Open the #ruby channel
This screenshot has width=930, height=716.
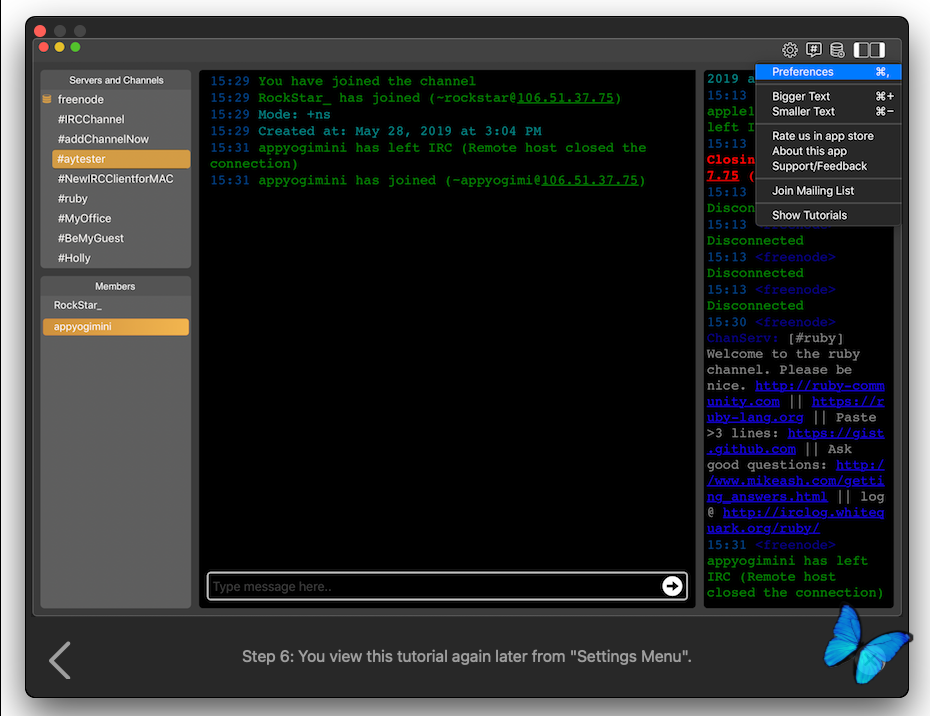coord(72,199)
